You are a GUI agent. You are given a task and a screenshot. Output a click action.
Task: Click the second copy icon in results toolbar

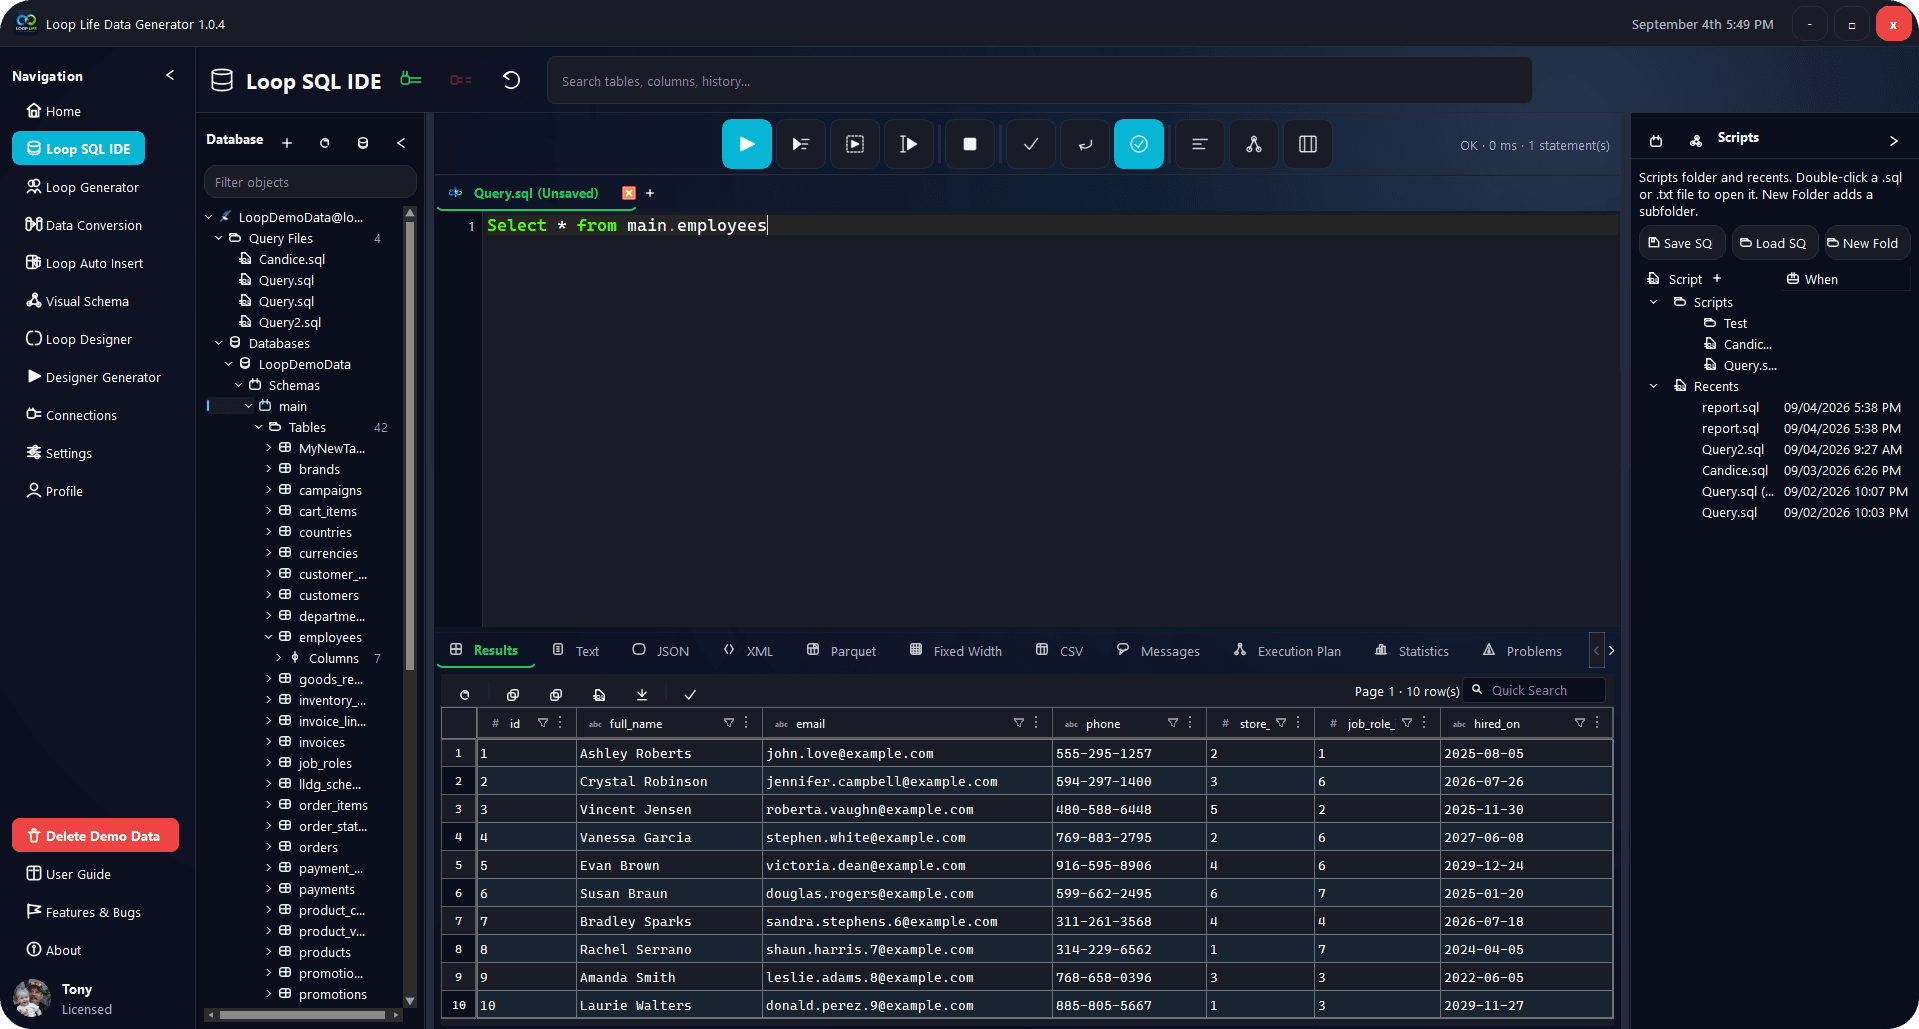pos(556,694)
